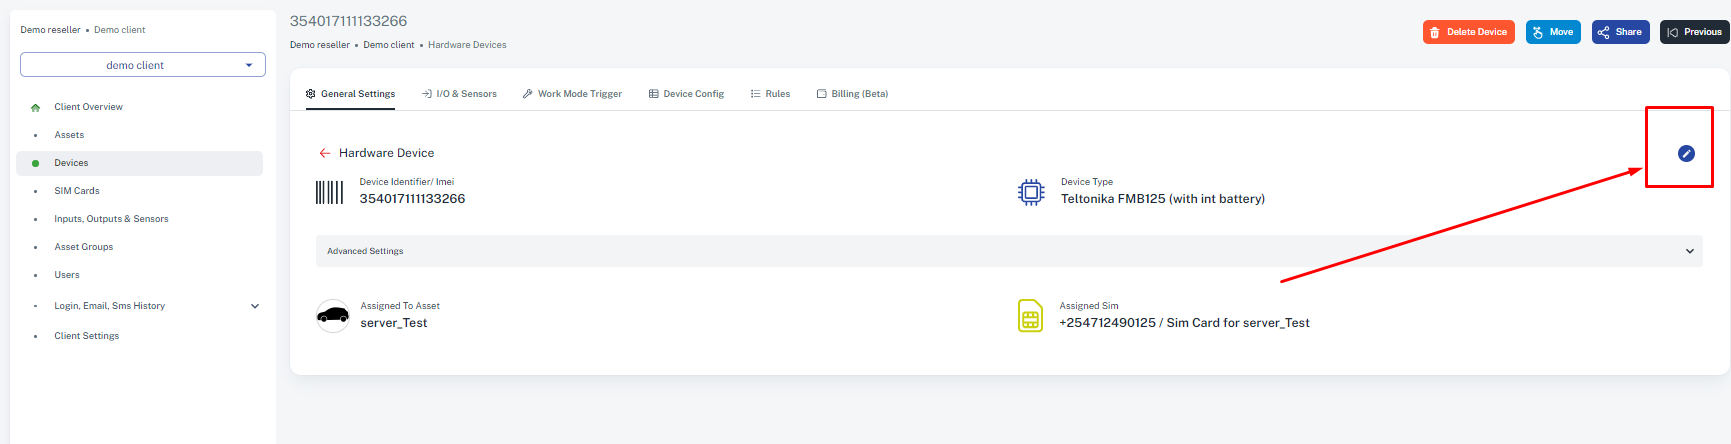This screenshot has width=1731, height=444.
Task: Click the red Delete Device button
Action: [1469, 32]
